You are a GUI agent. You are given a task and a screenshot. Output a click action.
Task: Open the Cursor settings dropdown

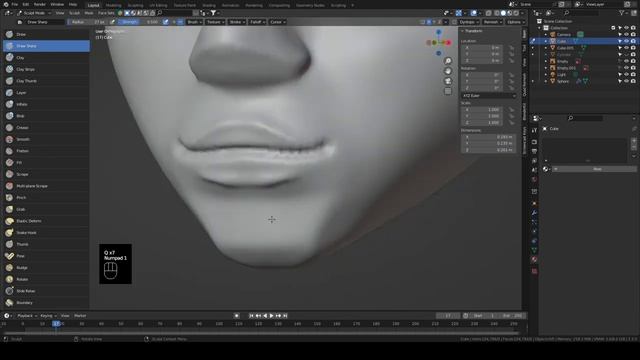278,22
